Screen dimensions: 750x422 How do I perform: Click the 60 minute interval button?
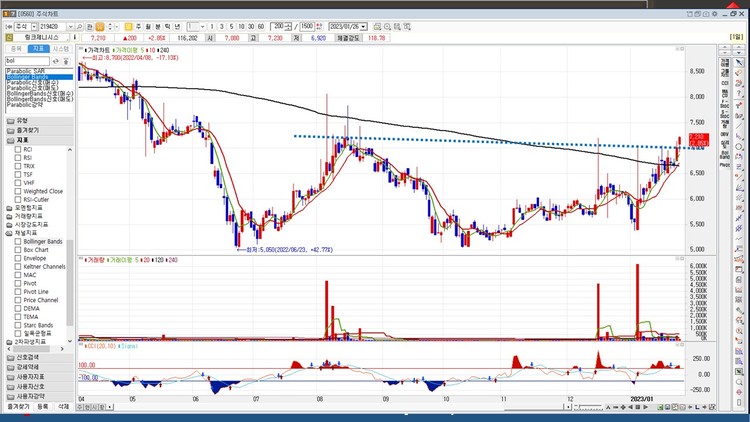261,27
